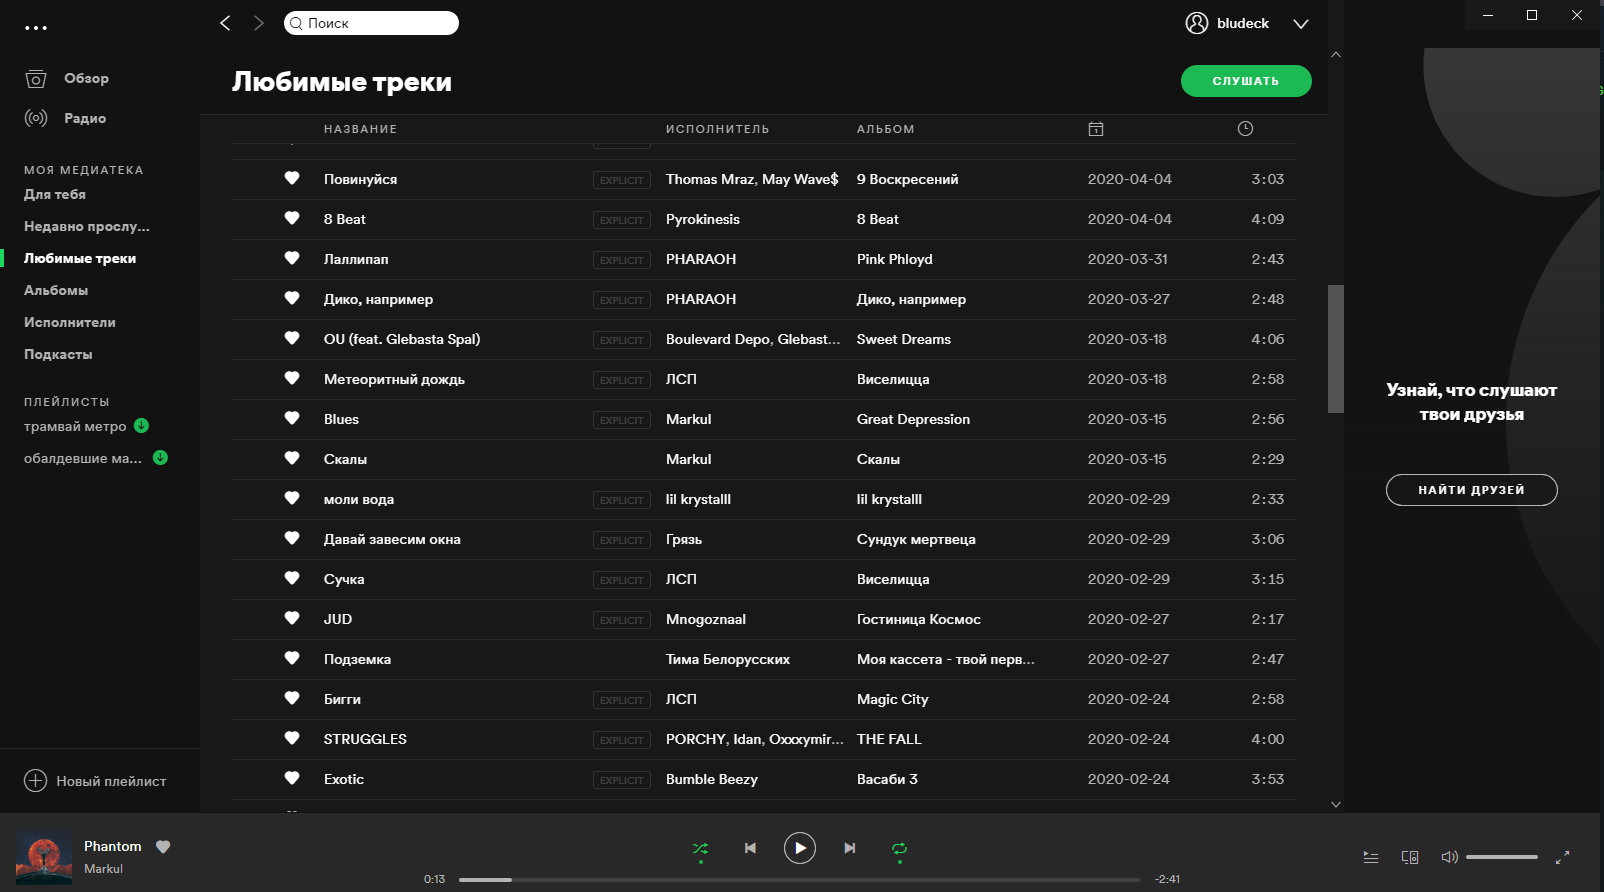This screenshot has width=1604, height=892.
Task: Open album Pink Phloyd
Action: 895,259
